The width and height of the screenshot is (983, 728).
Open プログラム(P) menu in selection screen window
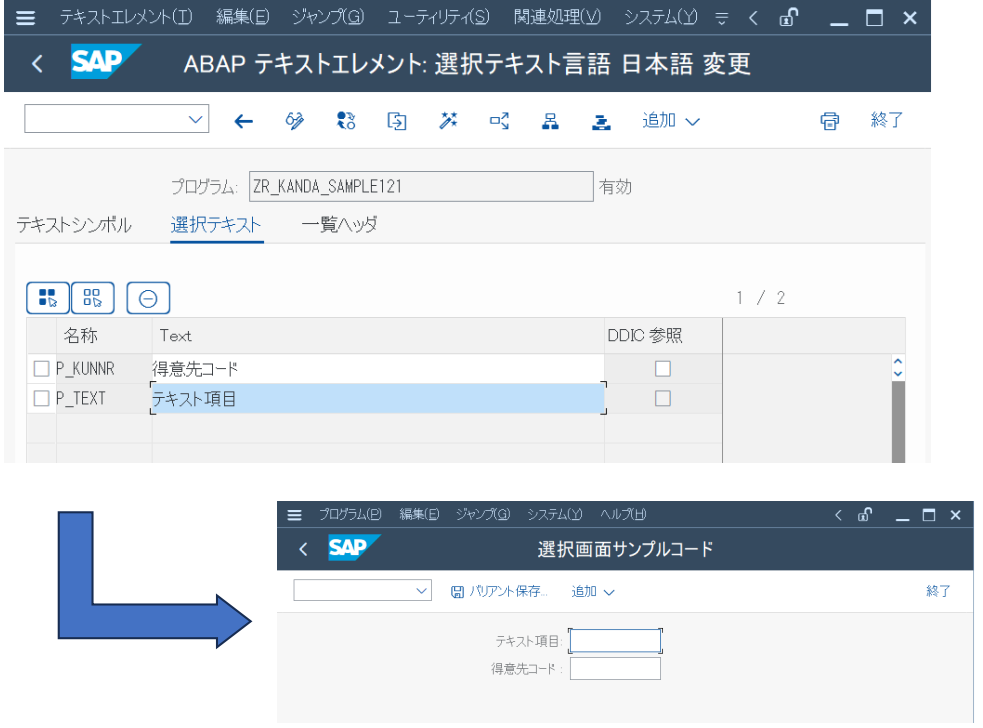tap(350, 515)
